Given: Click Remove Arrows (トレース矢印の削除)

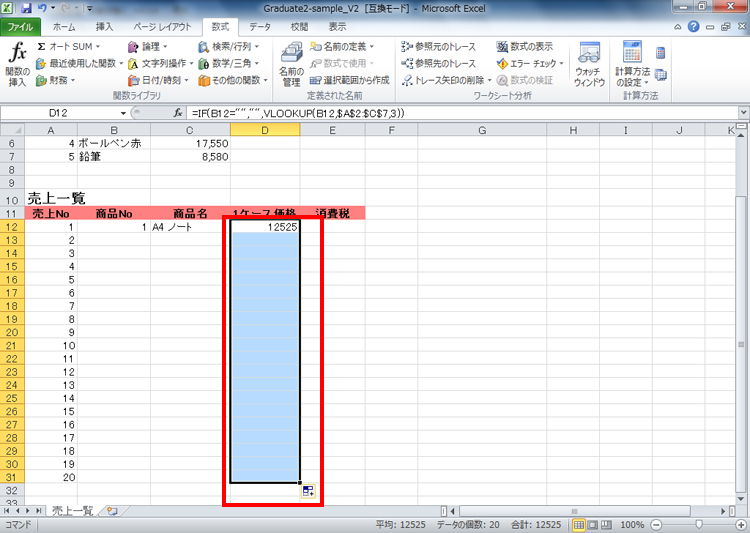Looking at the screenshot, I should [x=447, y=80].
